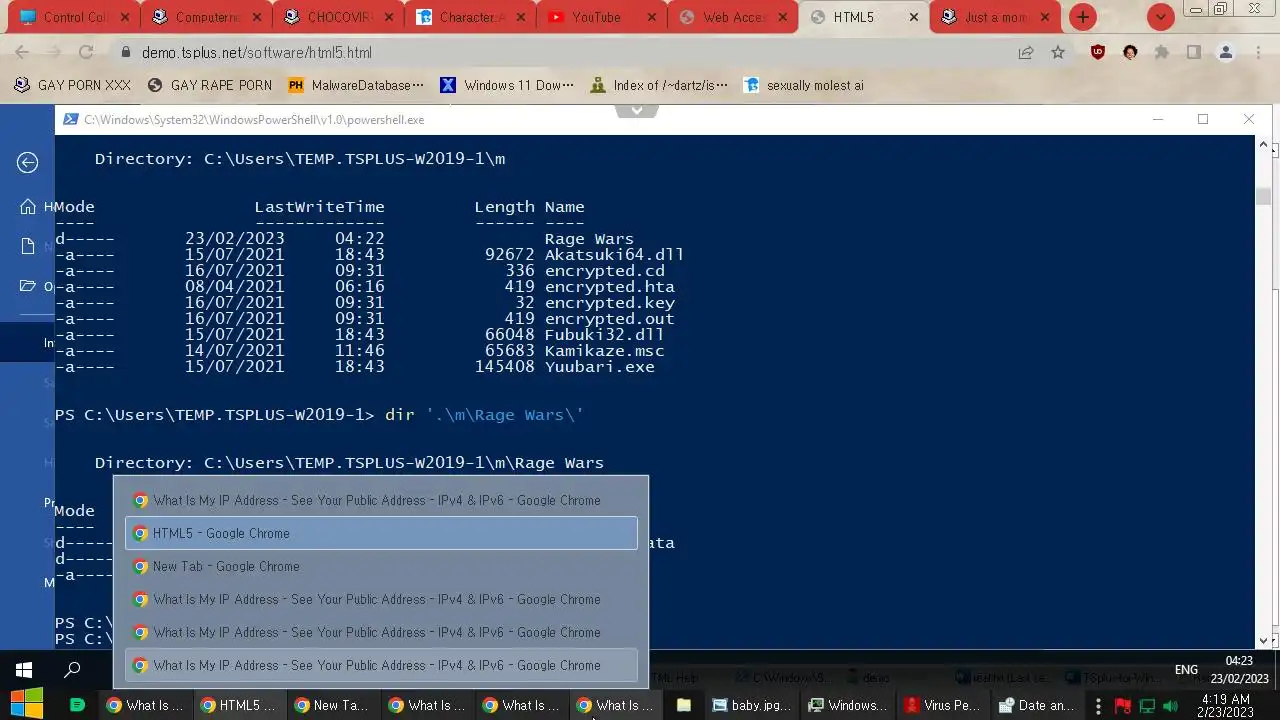
Task: Open the Chrome three-dot menu
Action: coord(1258,52)
